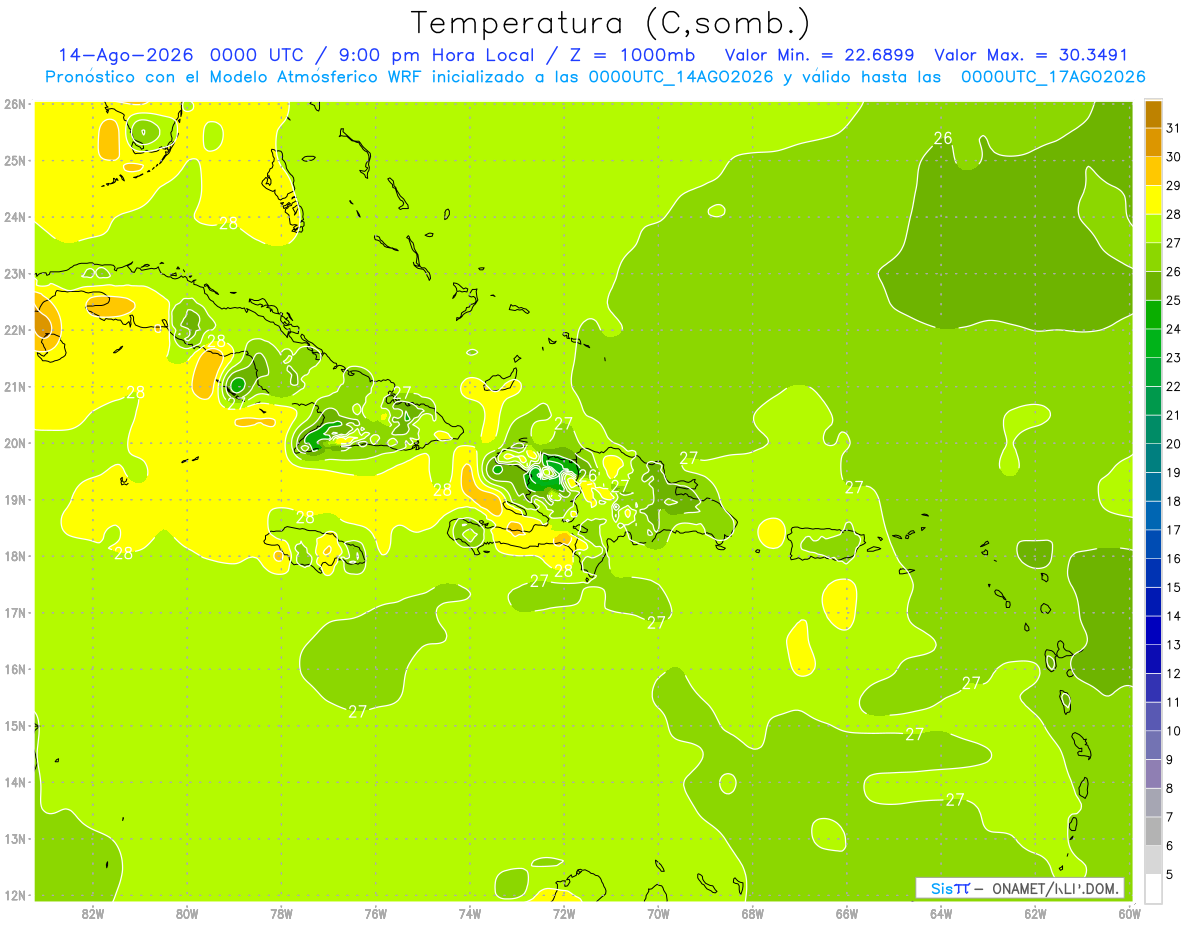Click the 12N latitude axis label
Screen dimensions: 1200x927
(x=15, y=895)
